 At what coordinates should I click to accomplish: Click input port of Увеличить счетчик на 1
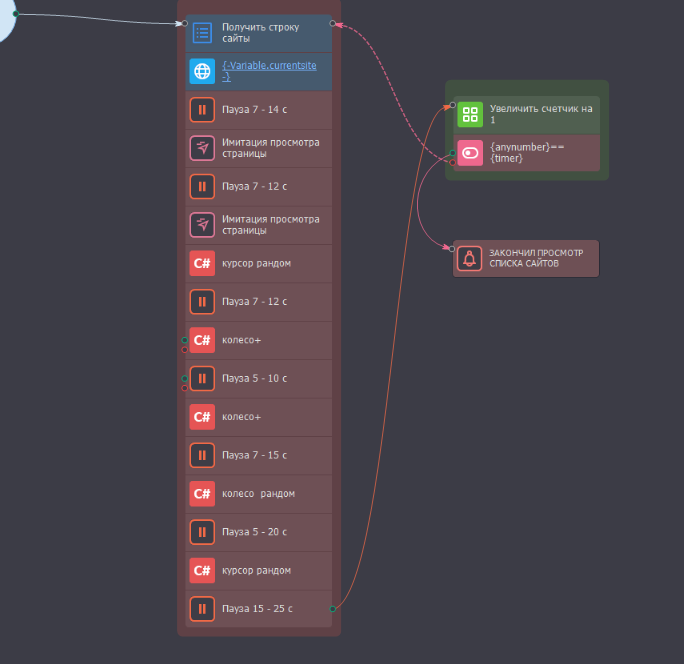[x=452, y=105]
